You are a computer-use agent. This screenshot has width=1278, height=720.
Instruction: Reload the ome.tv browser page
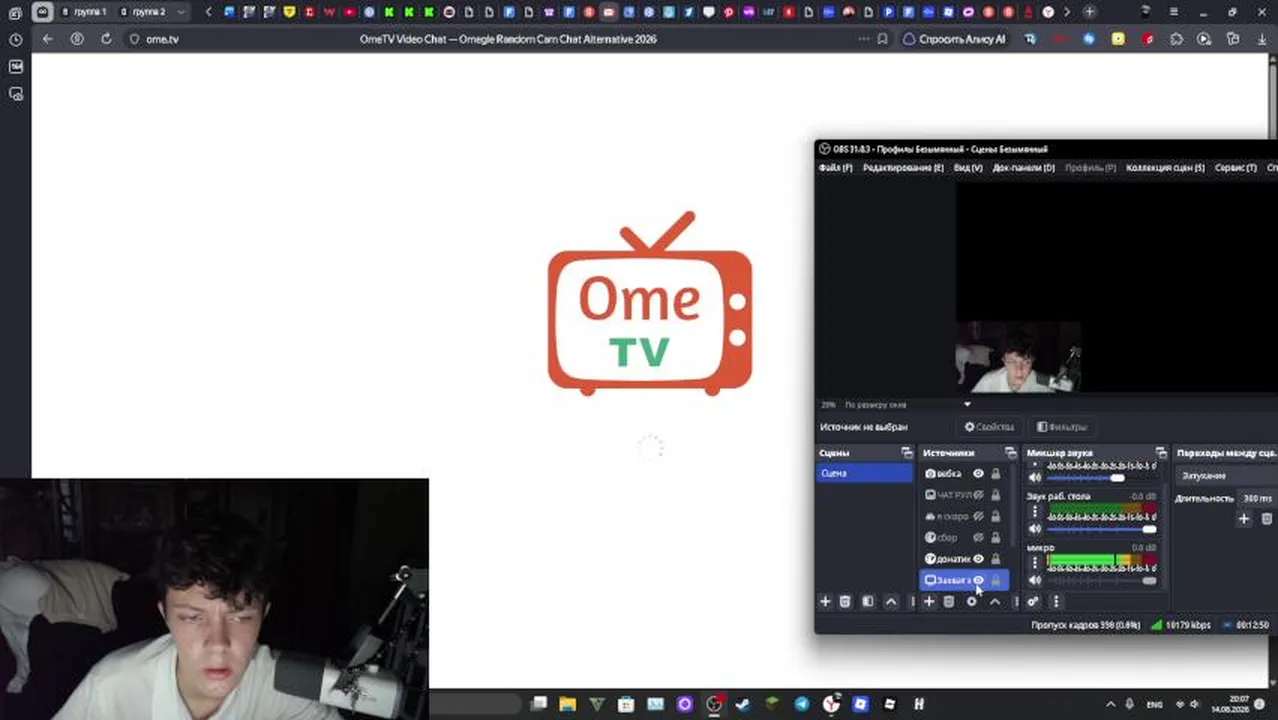[x=106, y=39]
